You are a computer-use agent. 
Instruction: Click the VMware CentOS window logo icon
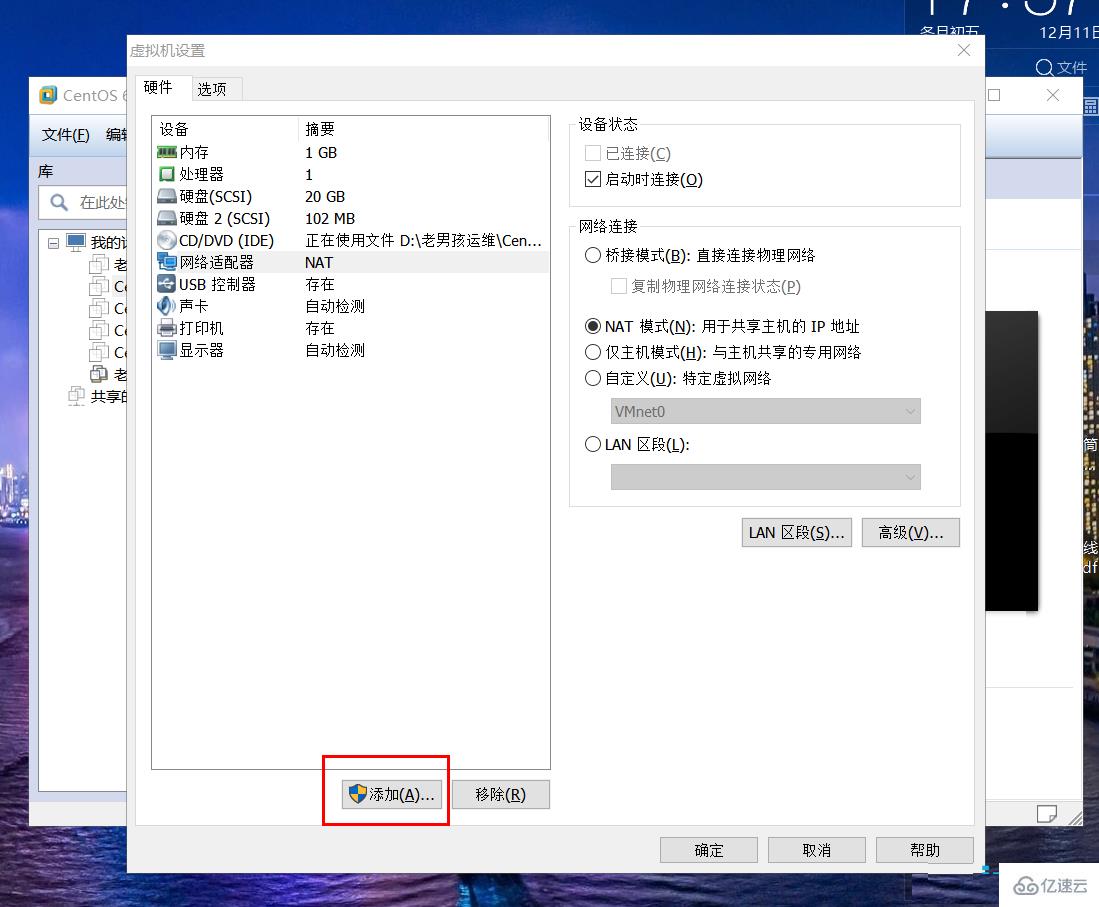pos(48,95)
